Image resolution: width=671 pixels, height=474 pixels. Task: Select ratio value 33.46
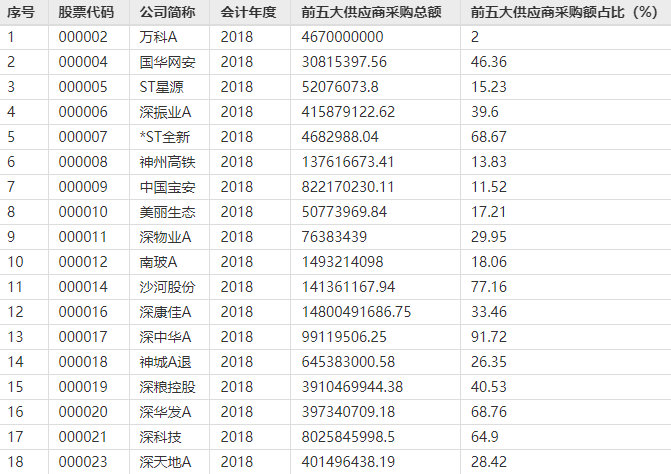(x=489, y=312)
